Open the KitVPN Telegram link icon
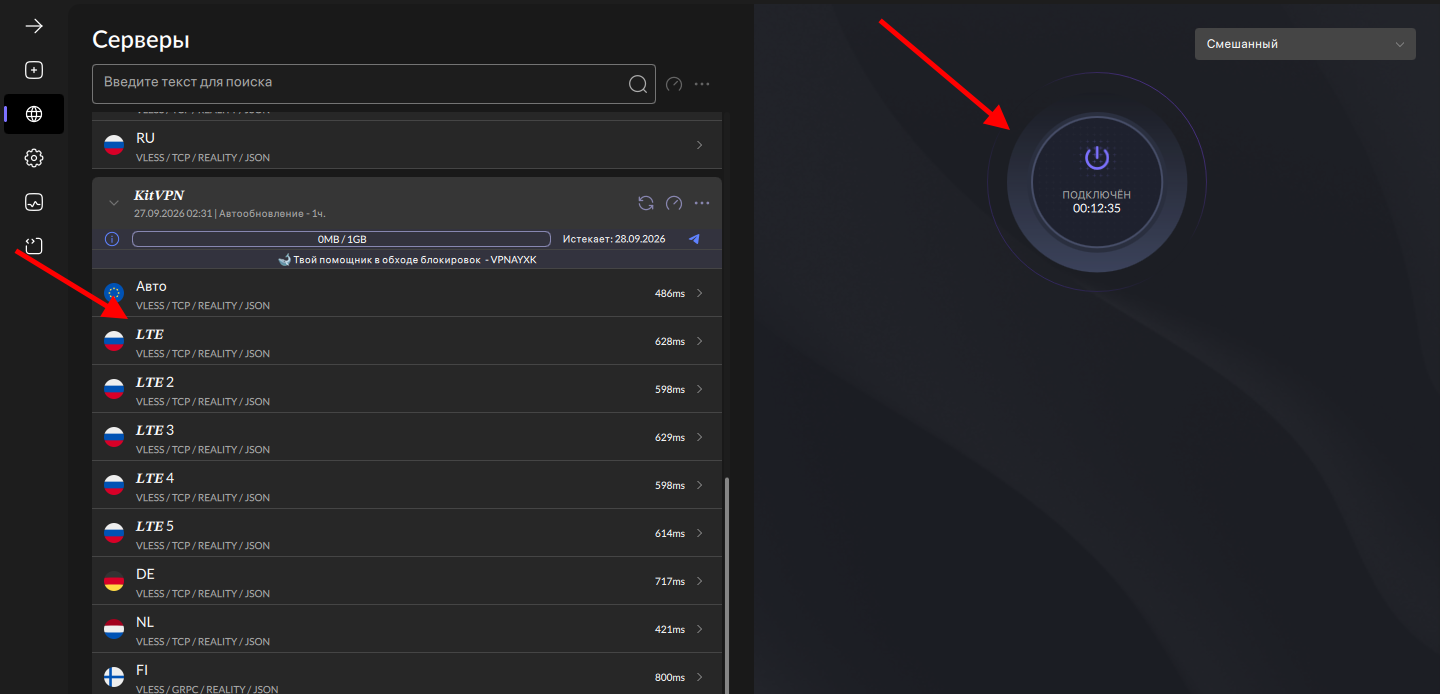Screen dimensions: 1440x694 tap(695, 239)
